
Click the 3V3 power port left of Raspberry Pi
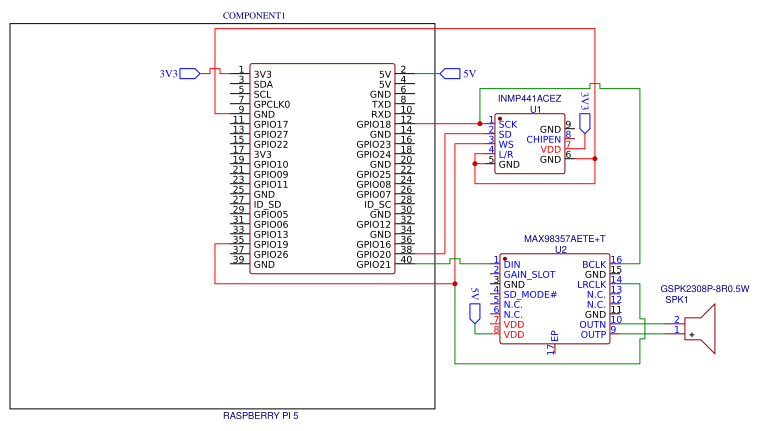pyautogui.click(x=190, y=74)
